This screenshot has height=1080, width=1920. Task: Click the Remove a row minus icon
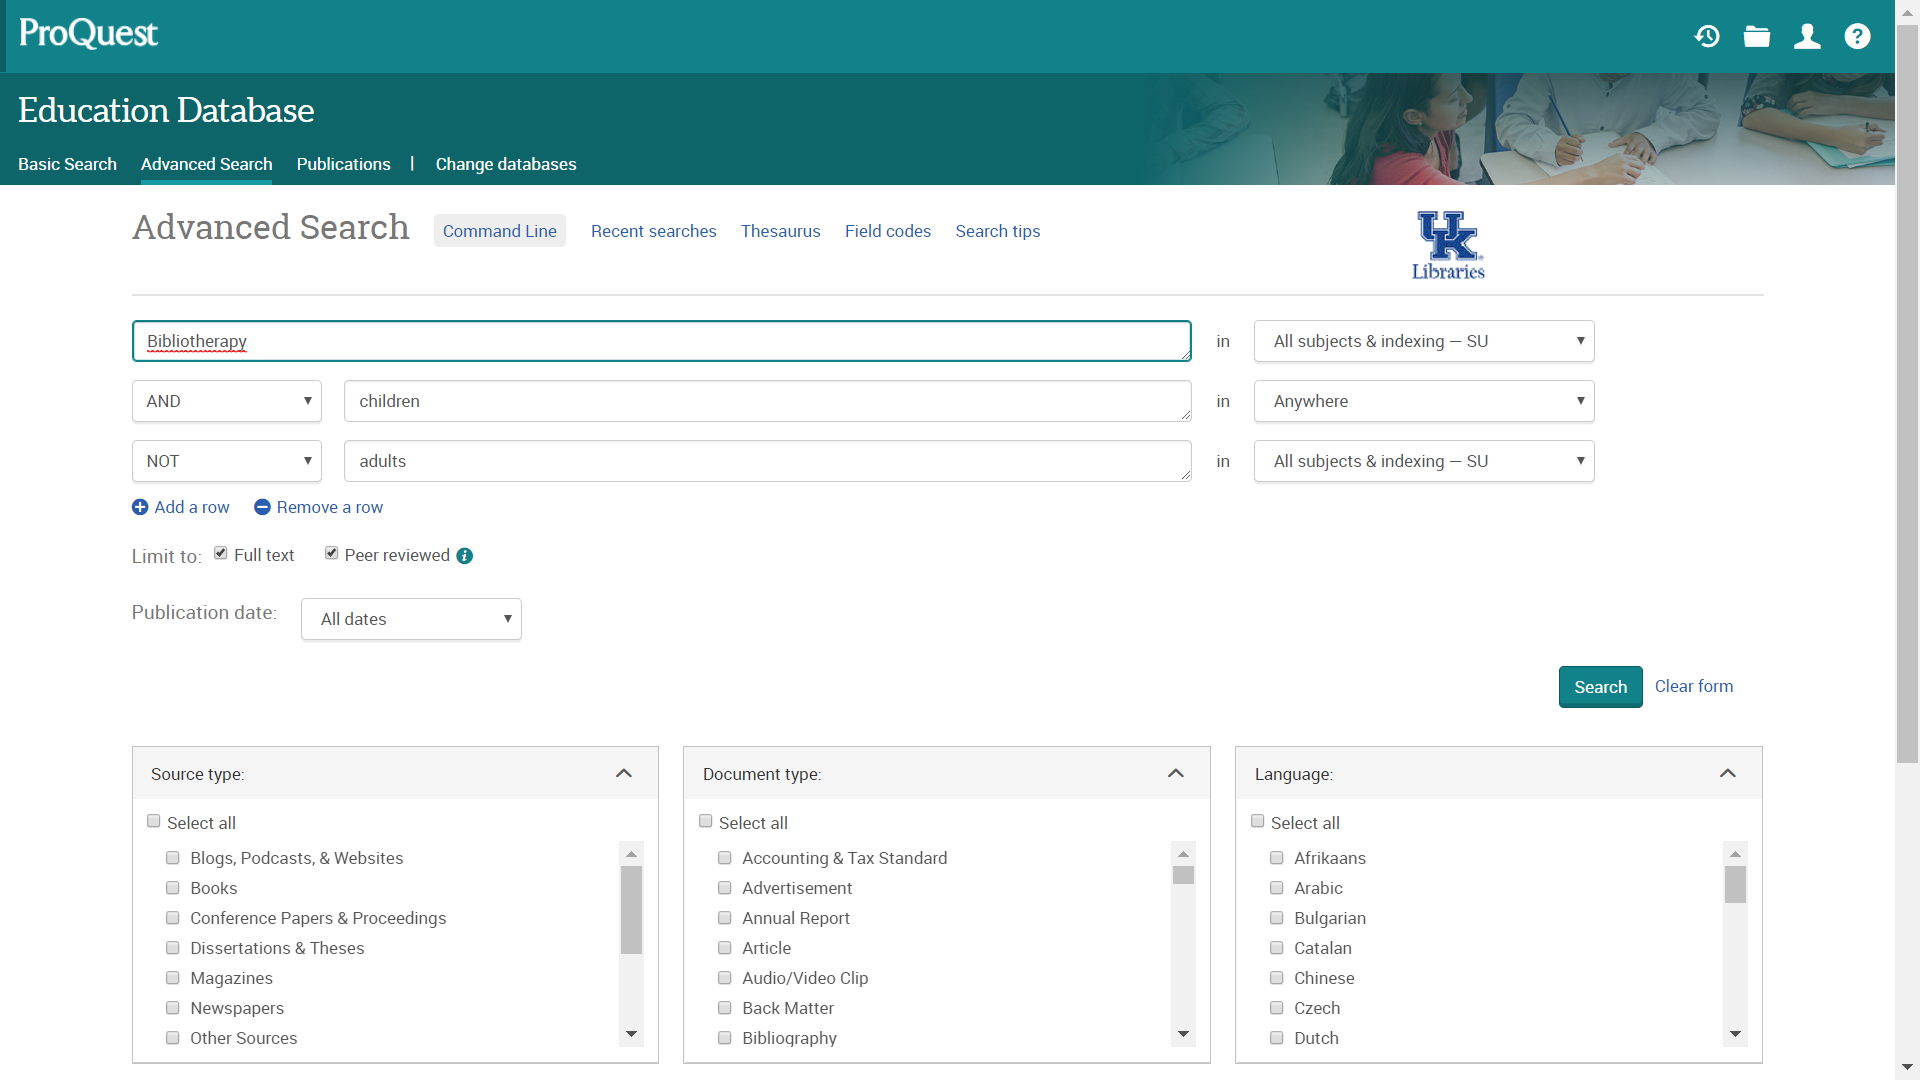[x=262, y=507]
